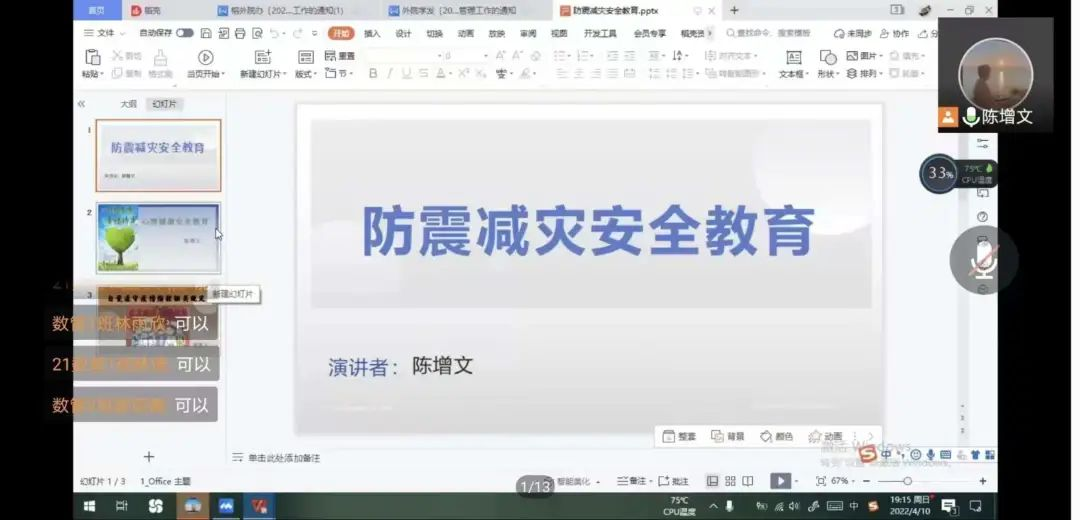Click the 批注 comments button

click(674, 481)
